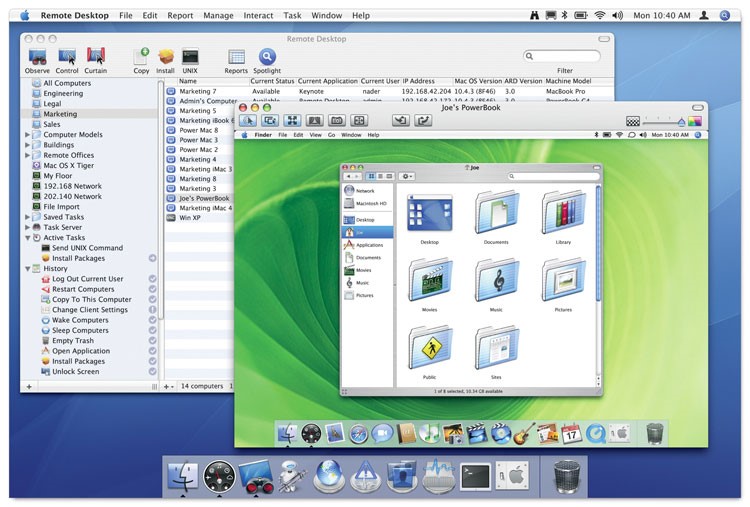
Task: Toggle share mouse control button
Action: 270,121
